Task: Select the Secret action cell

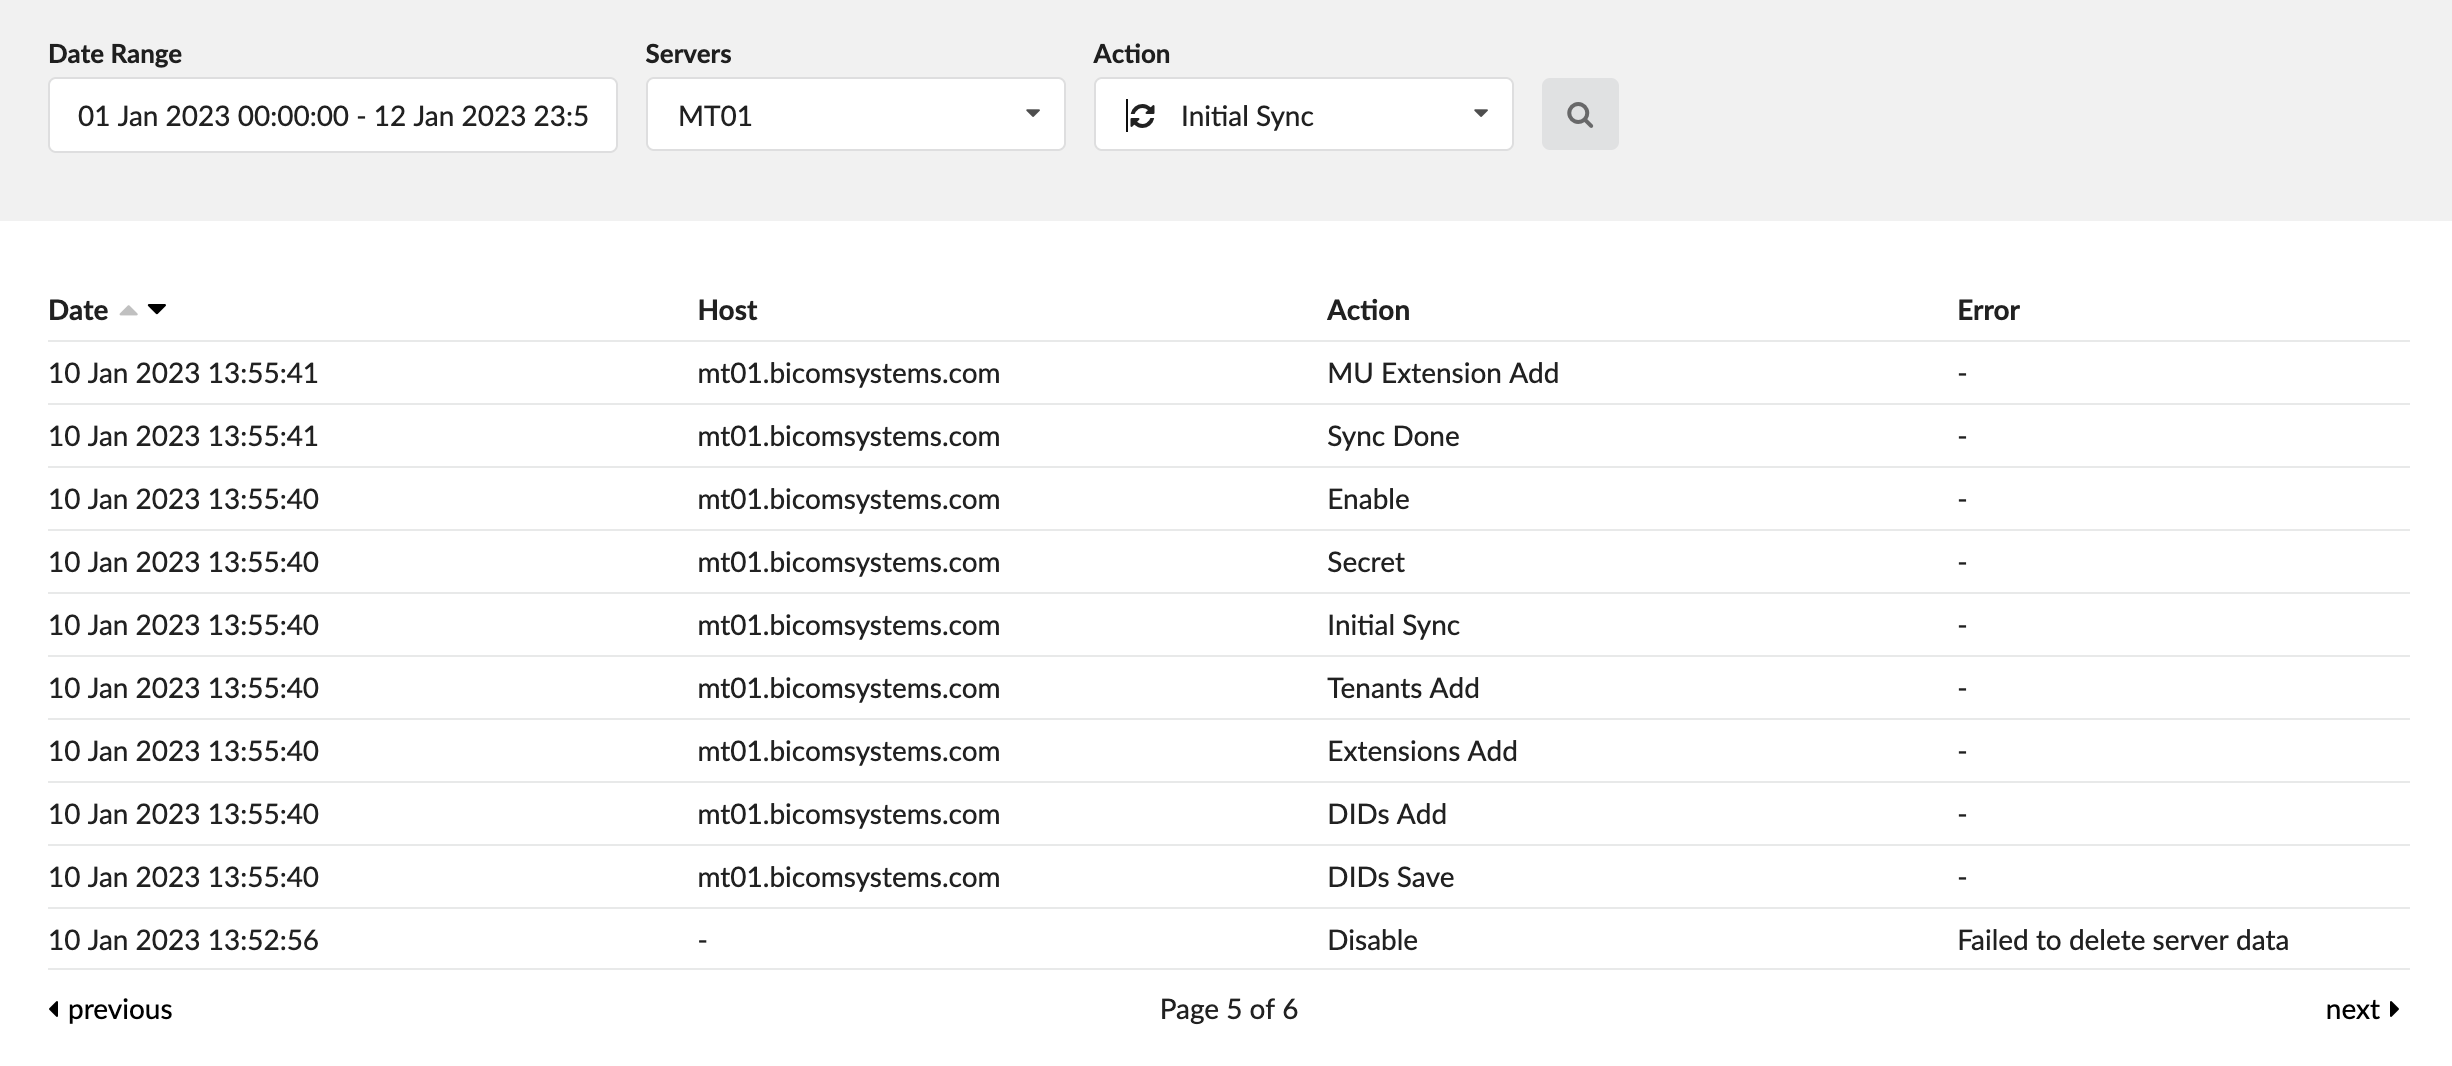Action: pyautogui.click(x=1365, y=562)
